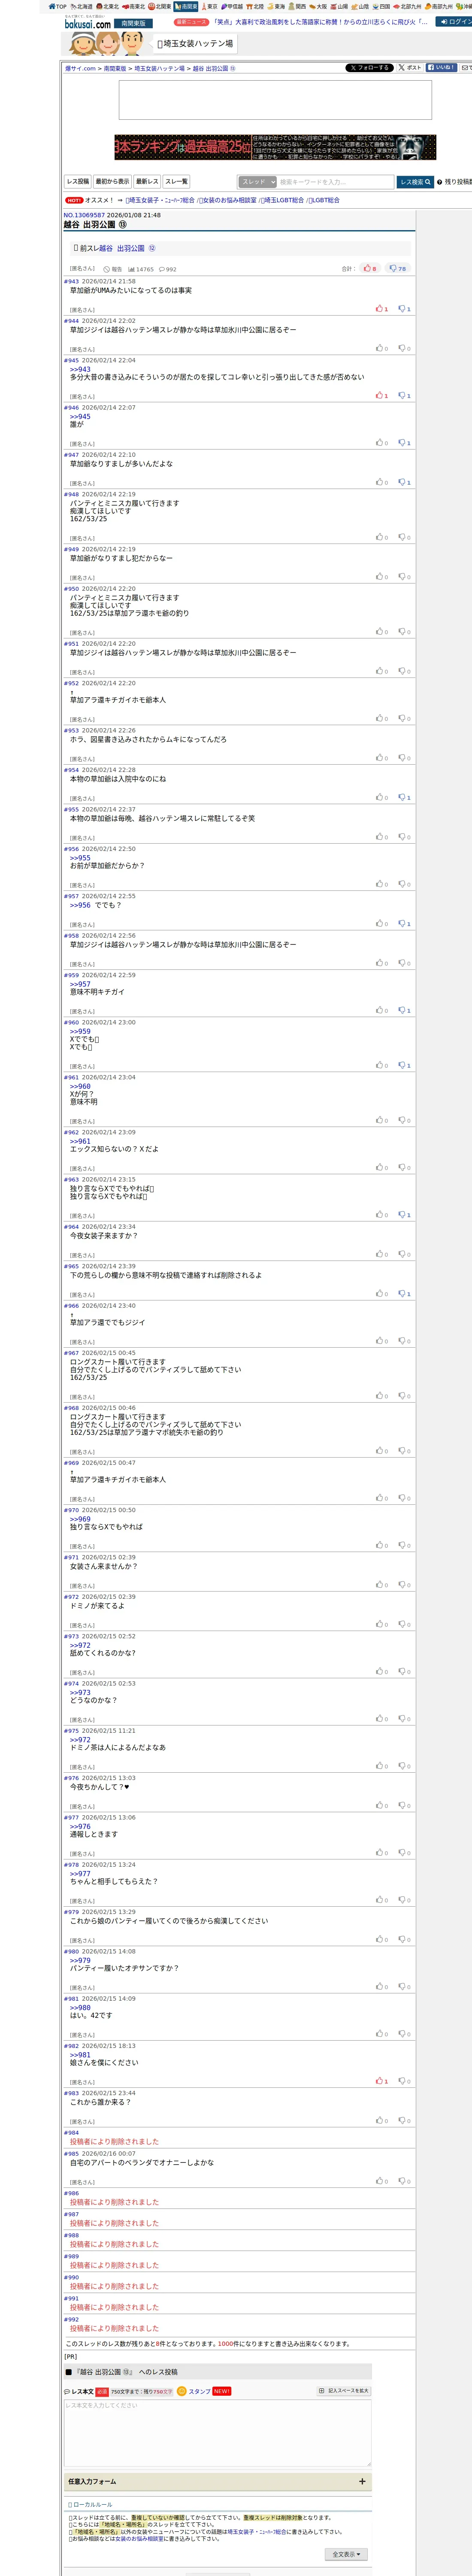Click the thumbs-down icon on post #957

click(x=402, y=924)
